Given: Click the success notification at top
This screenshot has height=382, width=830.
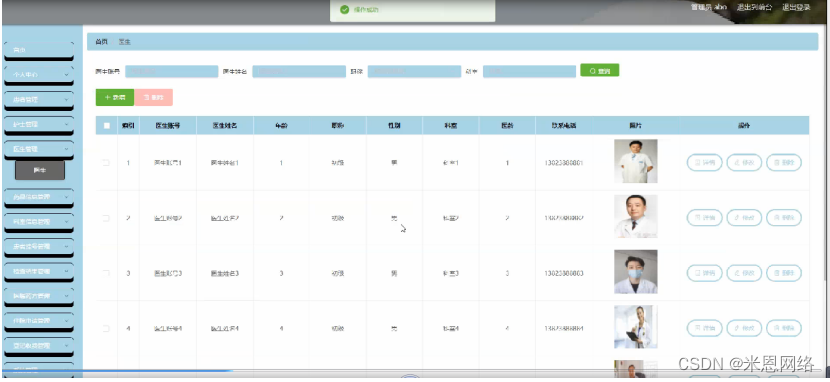Looking at the screenshot, I should pyautogui.click(x=412, y=10).
